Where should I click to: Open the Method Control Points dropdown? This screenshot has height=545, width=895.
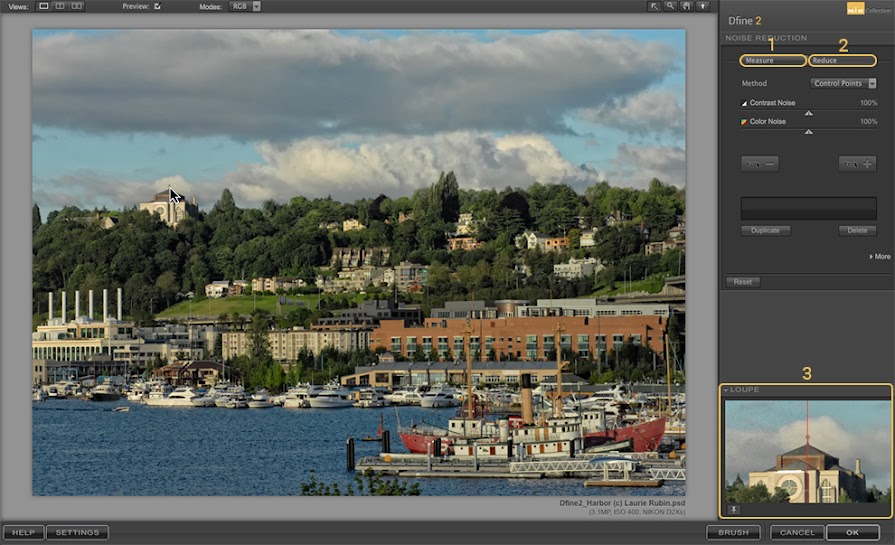[x=843, y=84]
